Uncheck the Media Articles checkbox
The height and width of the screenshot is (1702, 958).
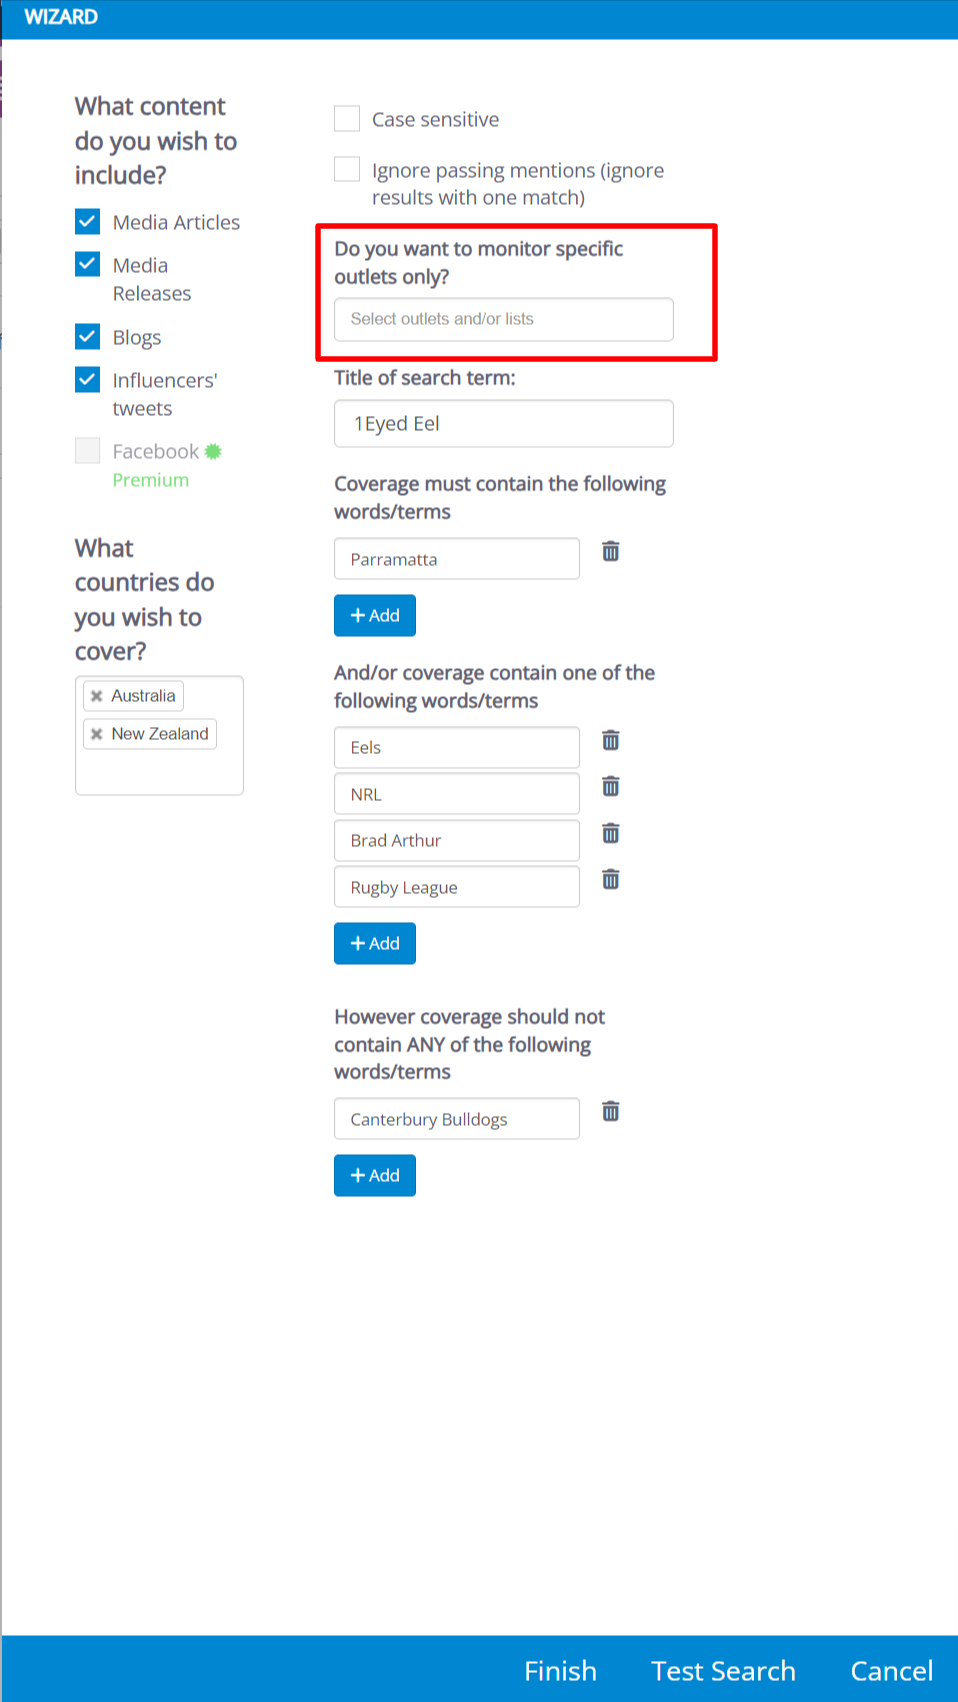tap(88, 221)
